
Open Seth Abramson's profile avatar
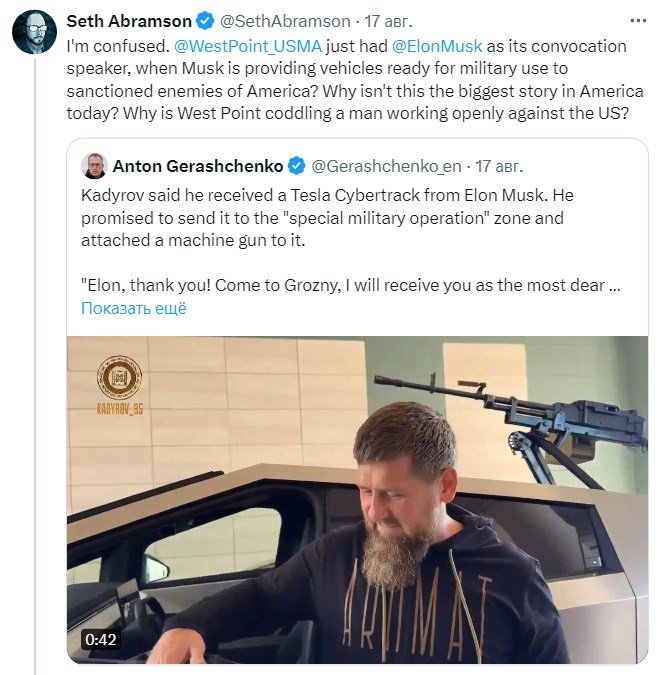[33, 33]
